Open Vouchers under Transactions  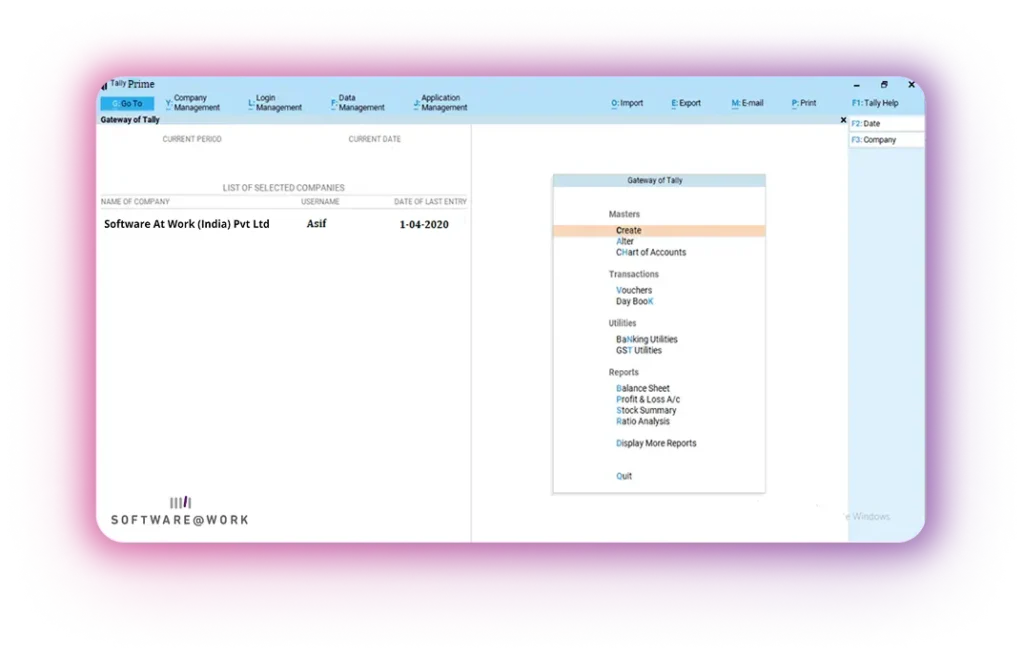coord(634,291)
